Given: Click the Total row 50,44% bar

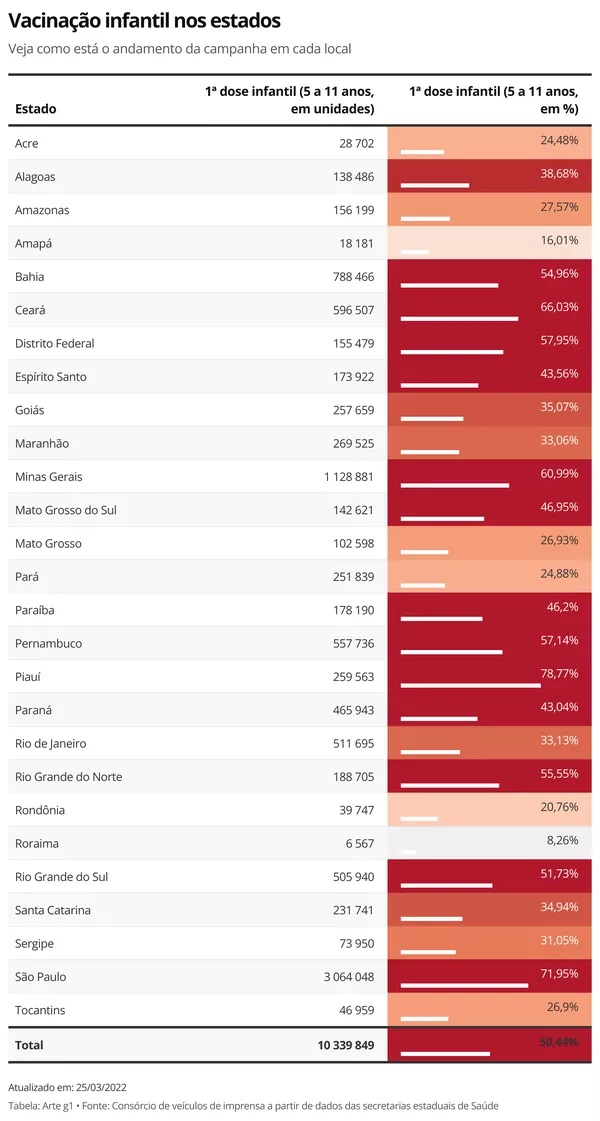Looking at the screenshot, I should (x=445, y=1053).
